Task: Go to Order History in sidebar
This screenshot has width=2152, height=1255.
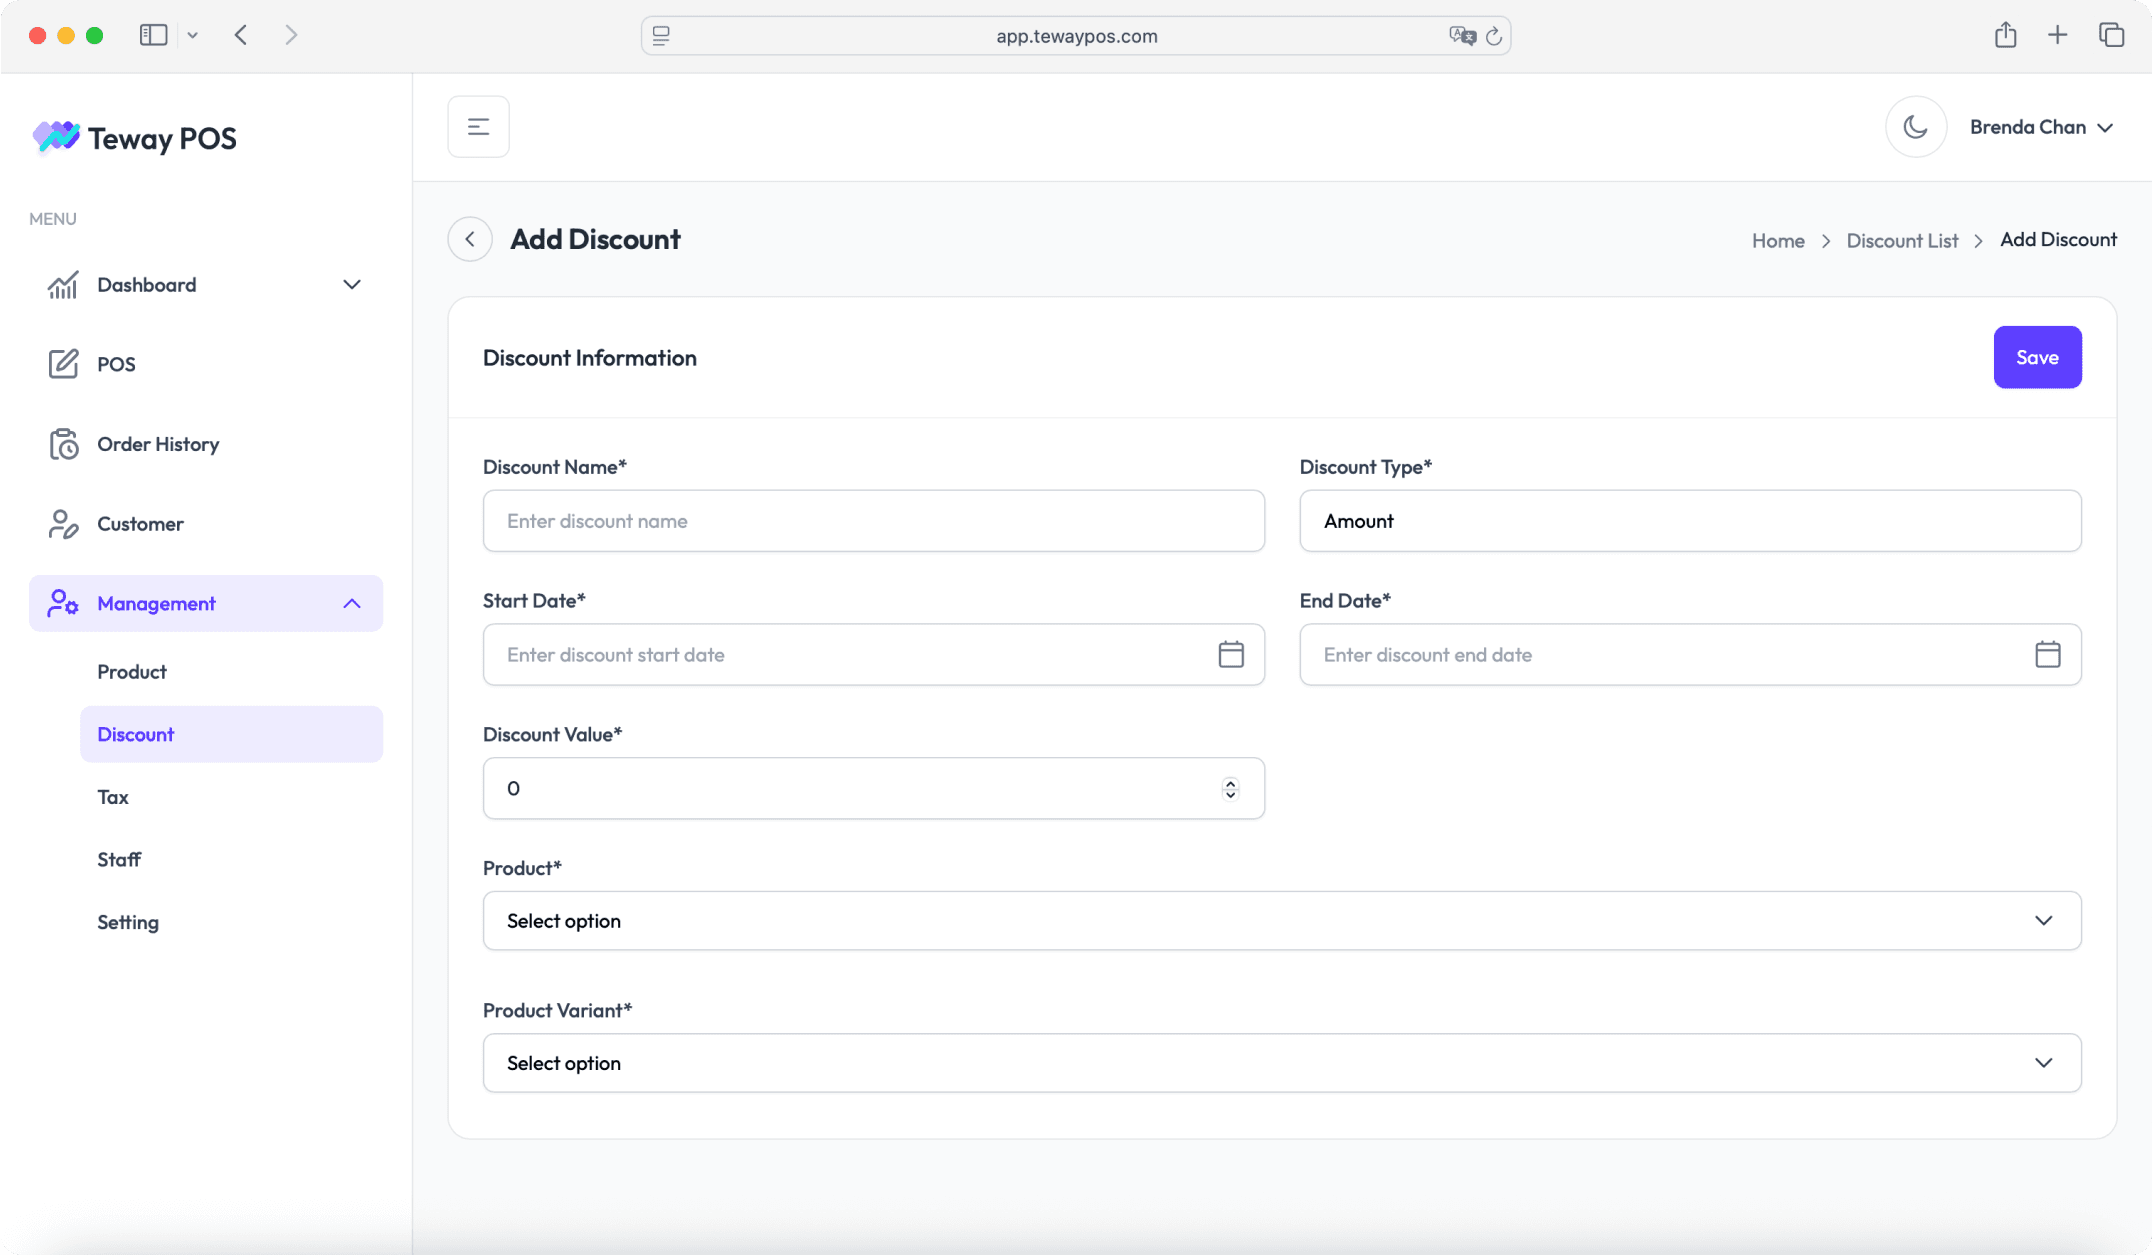Action: 157,444
